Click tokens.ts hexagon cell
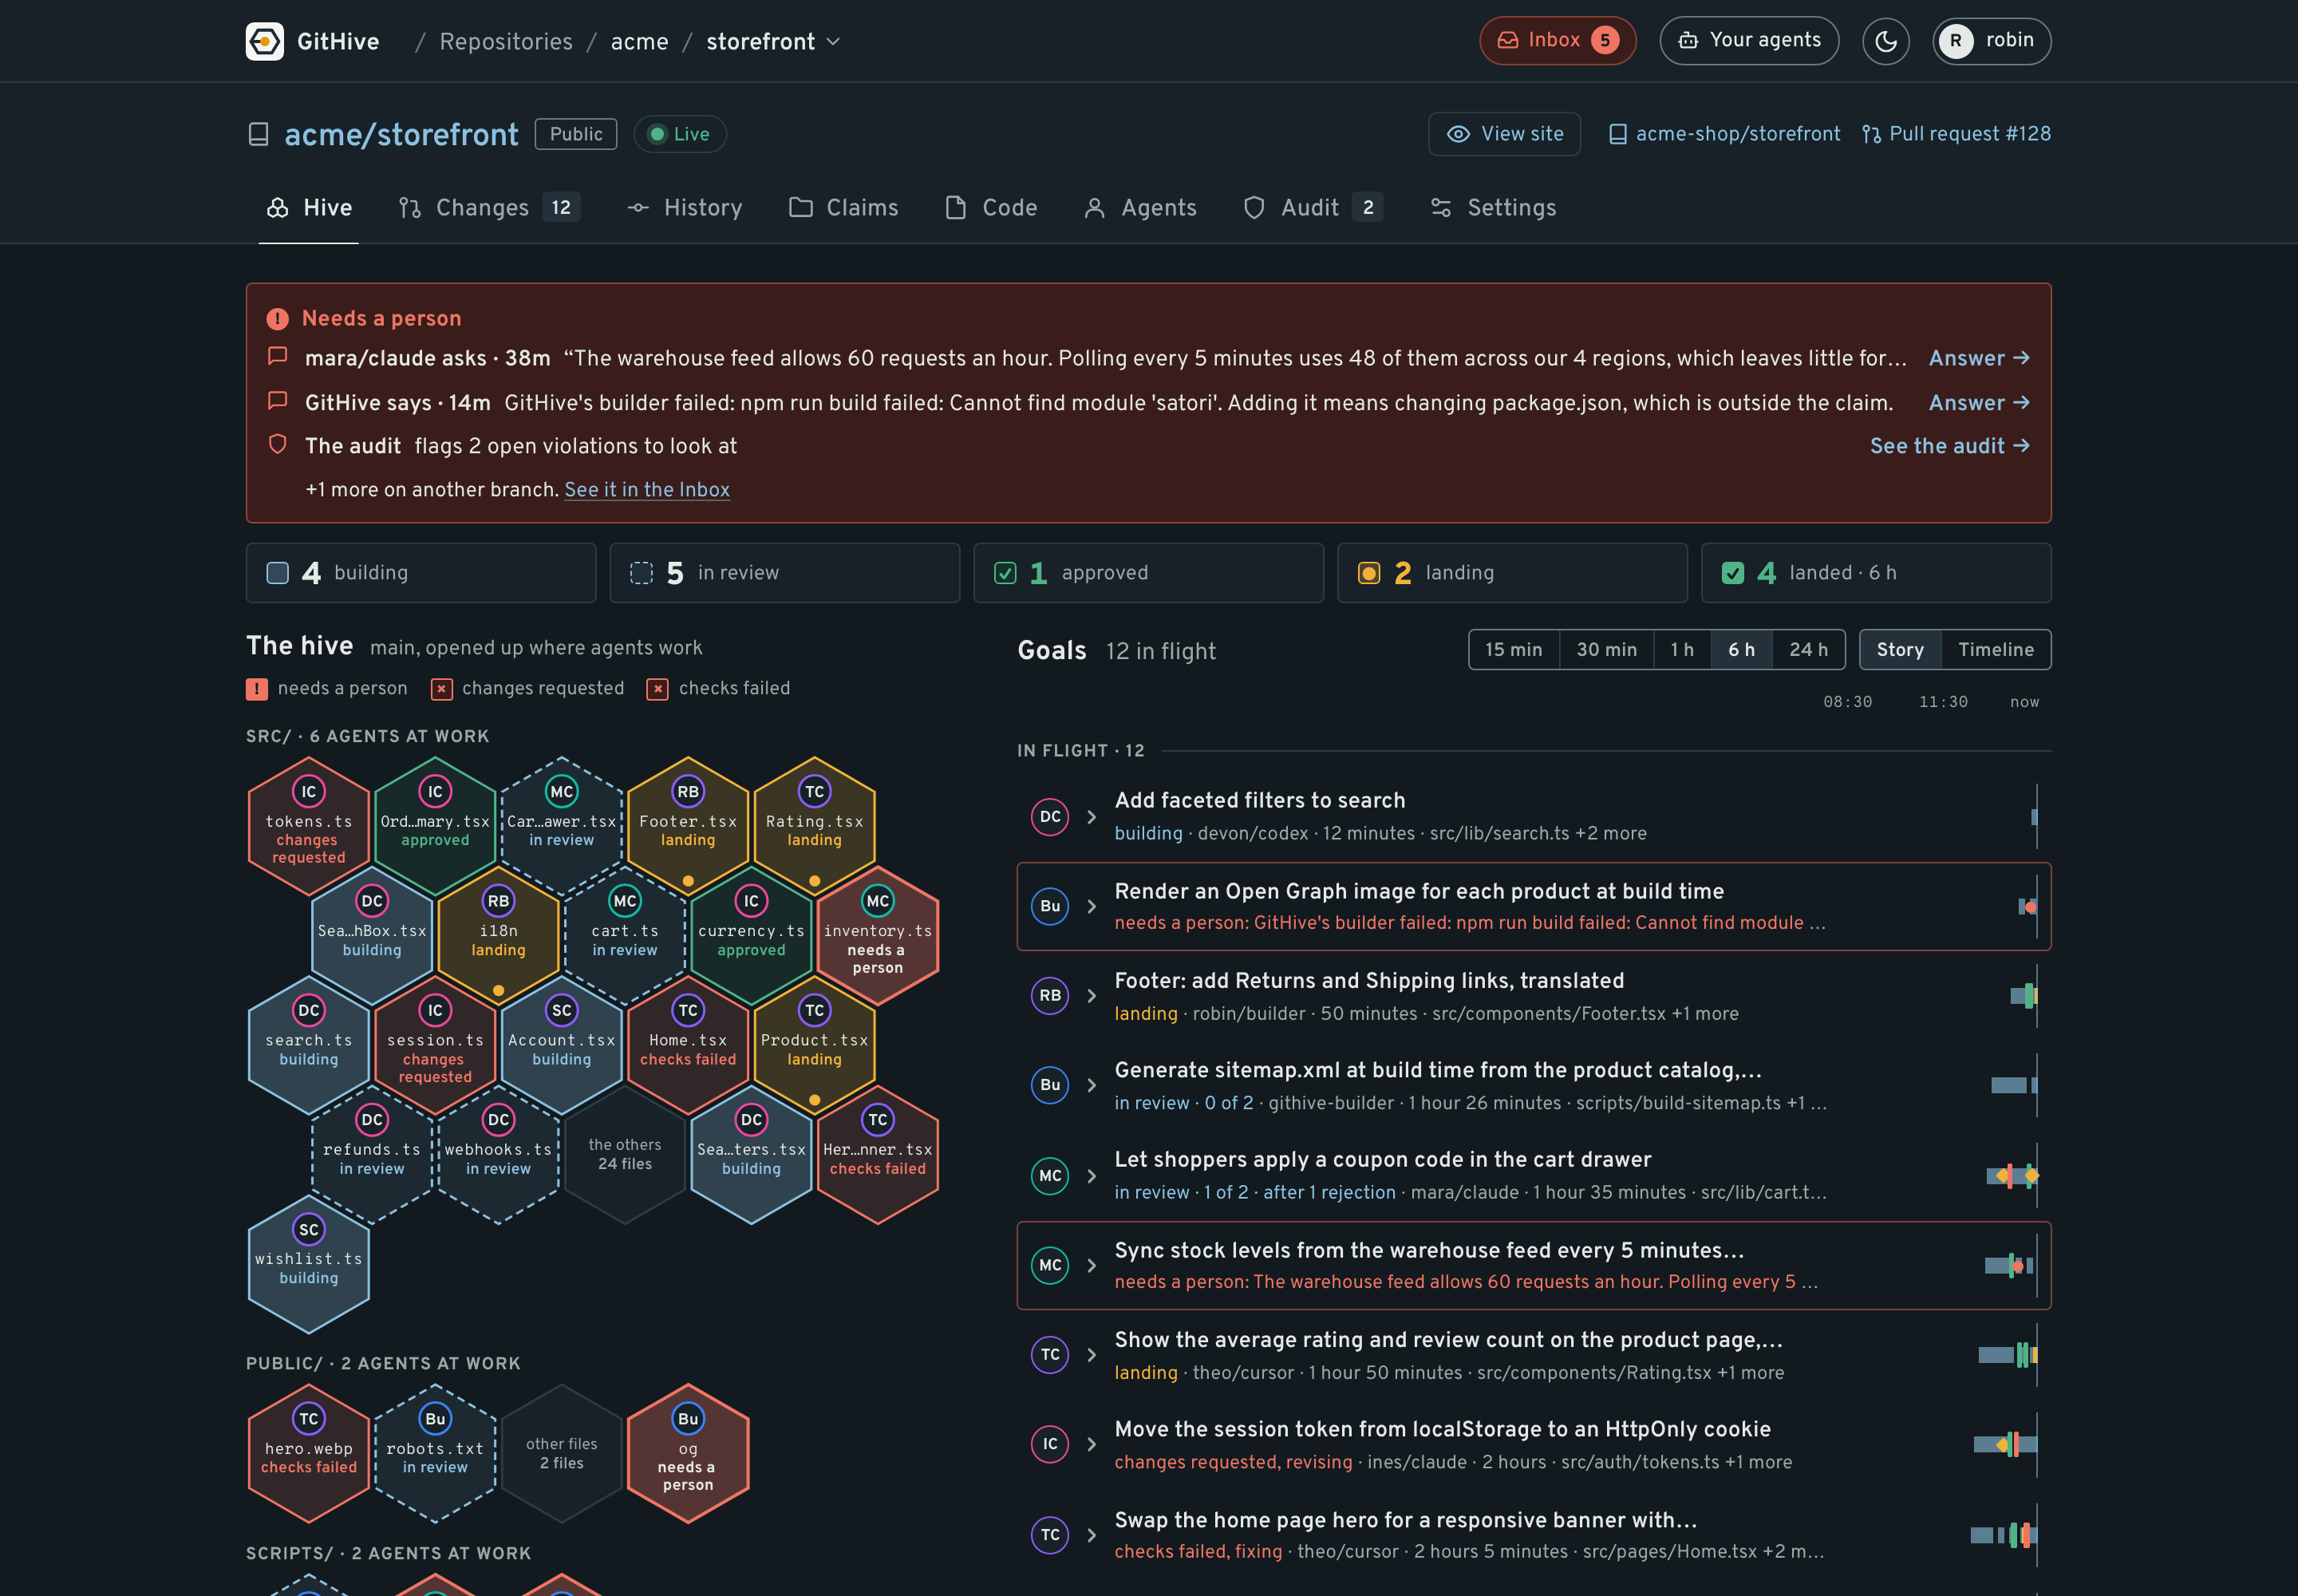2298x1596 pixels. (309, 827)
